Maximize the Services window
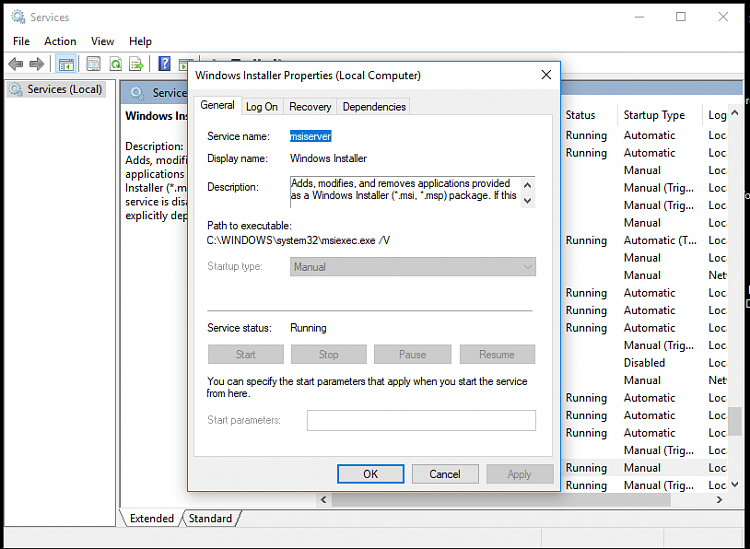This screenshot has height=549, width=750. click(681, 17)
